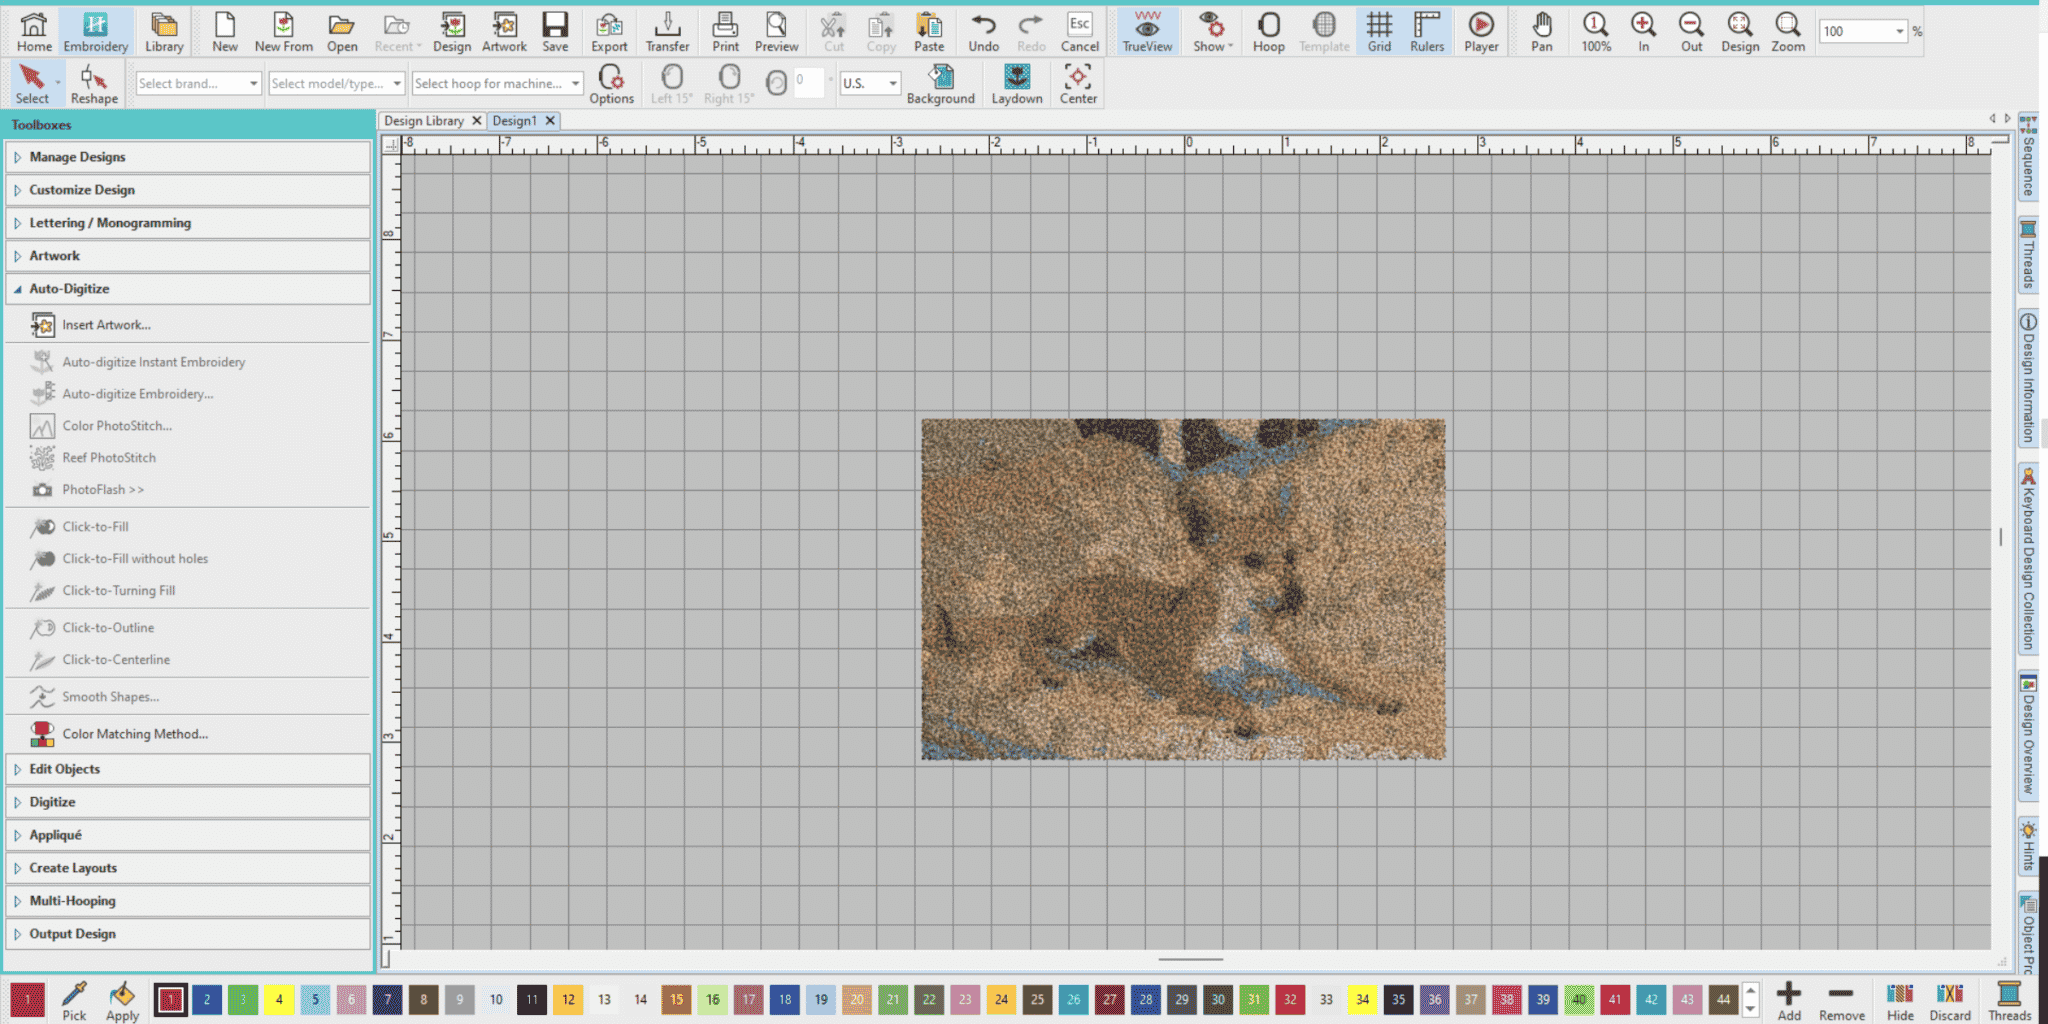The height and width of the screenshot is (1024, 2048).
Task: Click the Esc Cancel icon
Action: pyautogui.click(x=1080, y=31)
